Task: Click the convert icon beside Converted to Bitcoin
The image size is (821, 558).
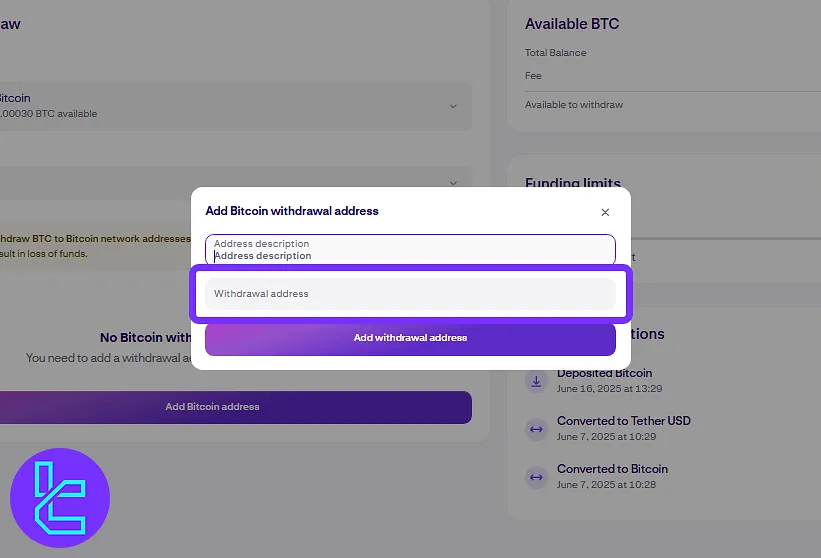Action: click(x=536, y=477)
